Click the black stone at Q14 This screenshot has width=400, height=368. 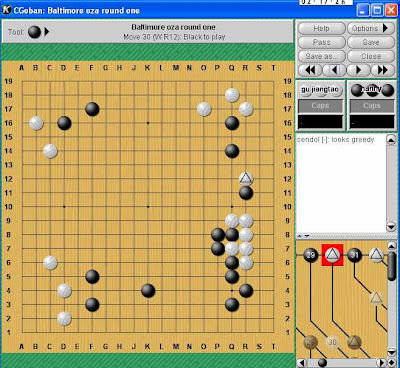232,151
